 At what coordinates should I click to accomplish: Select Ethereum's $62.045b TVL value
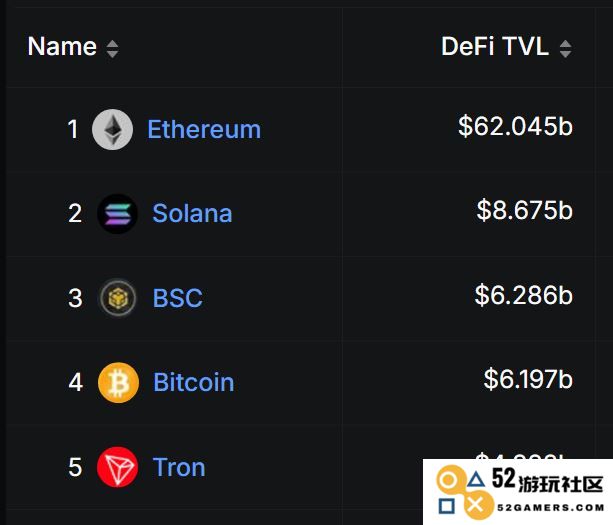(x=515, y=126)
